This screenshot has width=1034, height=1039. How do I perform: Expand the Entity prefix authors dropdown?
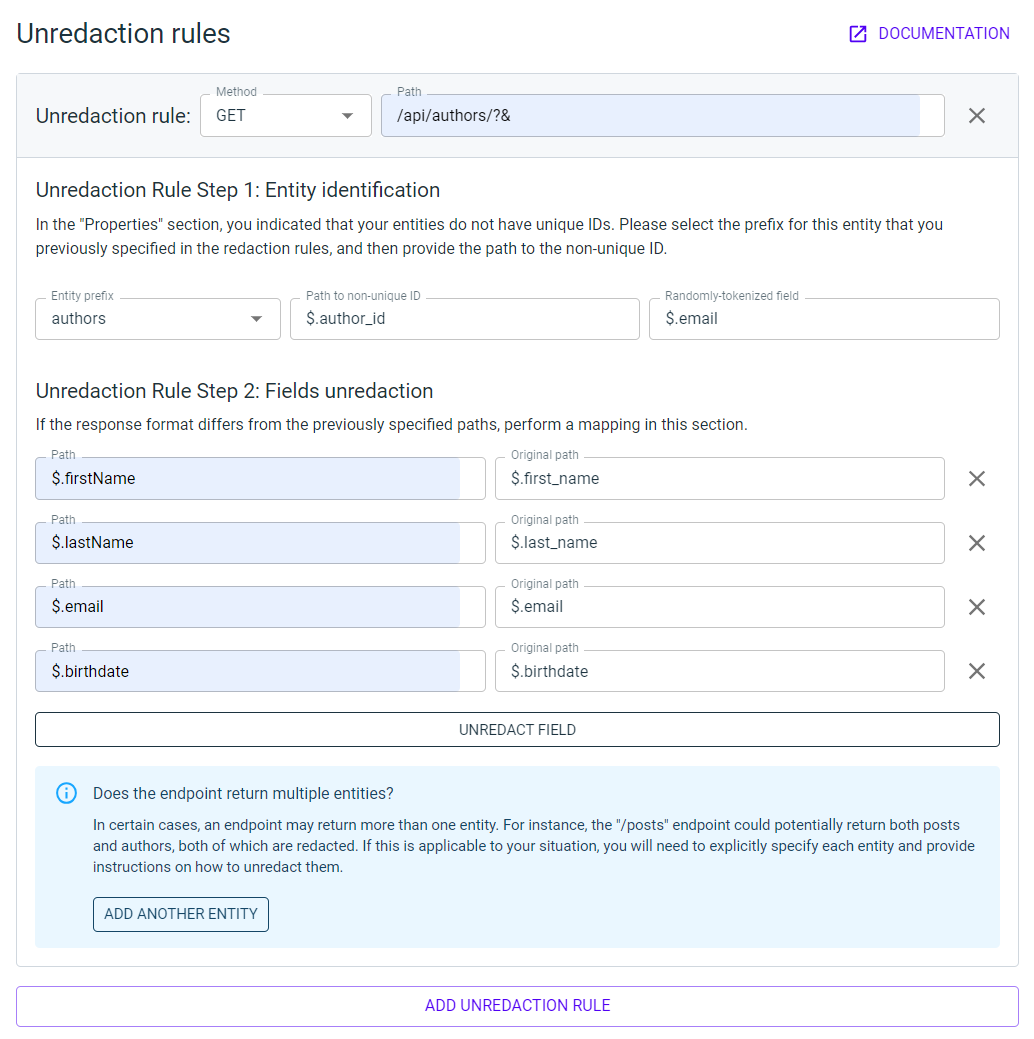pos(157,319)
